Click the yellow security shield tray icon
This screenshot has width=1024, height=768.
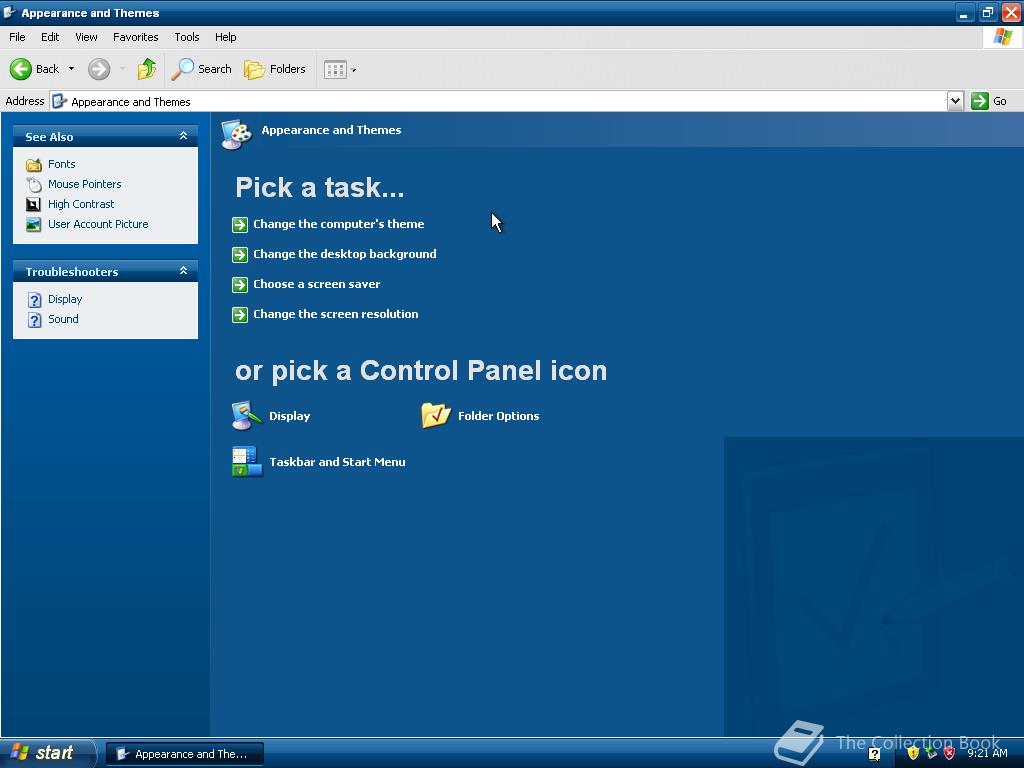point(912,754)
